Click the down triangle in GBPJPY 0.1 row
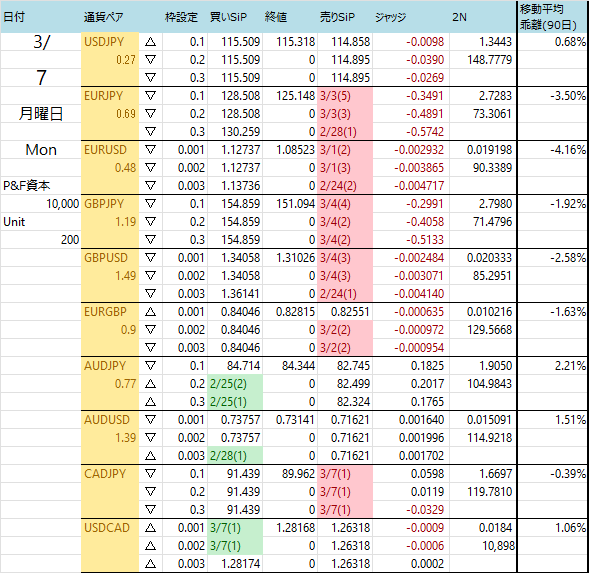Viewport: 589px width, 573px height. click(150, 204)
